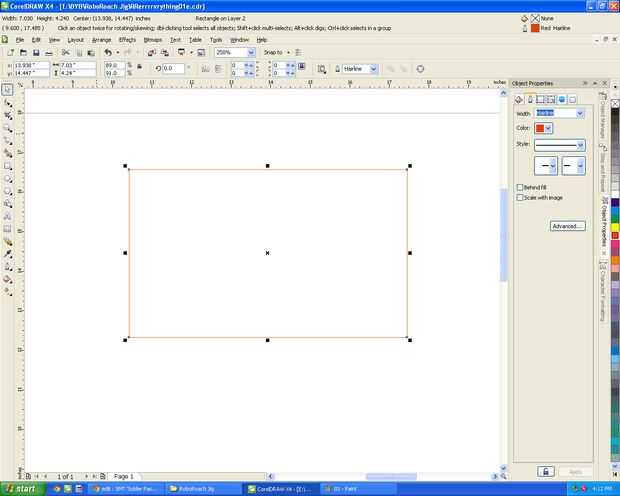Click the Windows start button
620x496 pixels.
pyautogui.click(x=22, y=489)
